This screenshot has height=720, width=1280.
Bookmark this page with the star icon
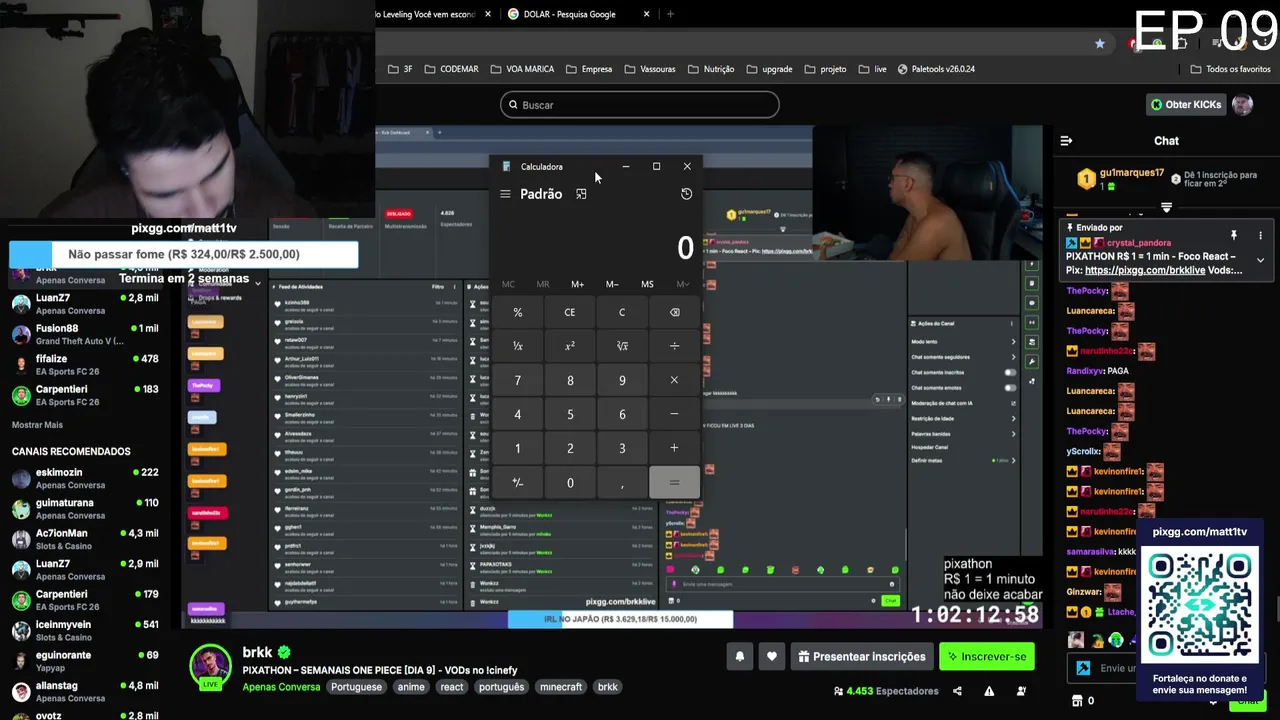pos(1100,44)
